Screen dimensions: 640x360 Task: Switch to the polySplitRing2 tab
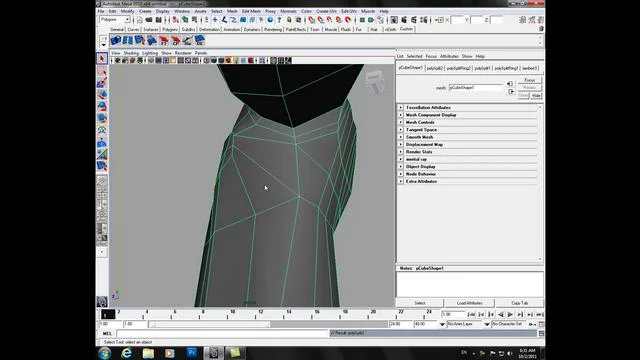(x=458, y=68)
